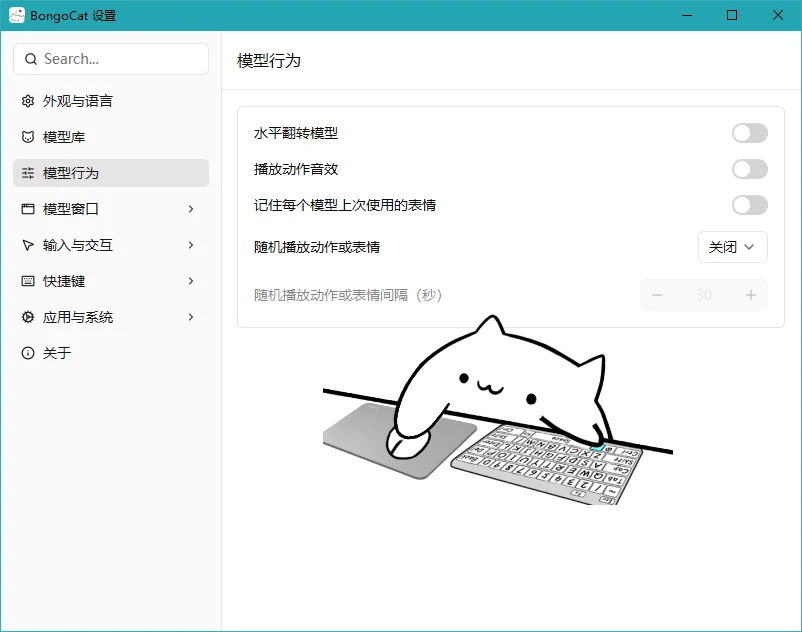The width and height of the screenshot is (802, 632).
Task: Open the 随机播放动作或表情 dropdown showing 关闭
Action: (732, 247)
